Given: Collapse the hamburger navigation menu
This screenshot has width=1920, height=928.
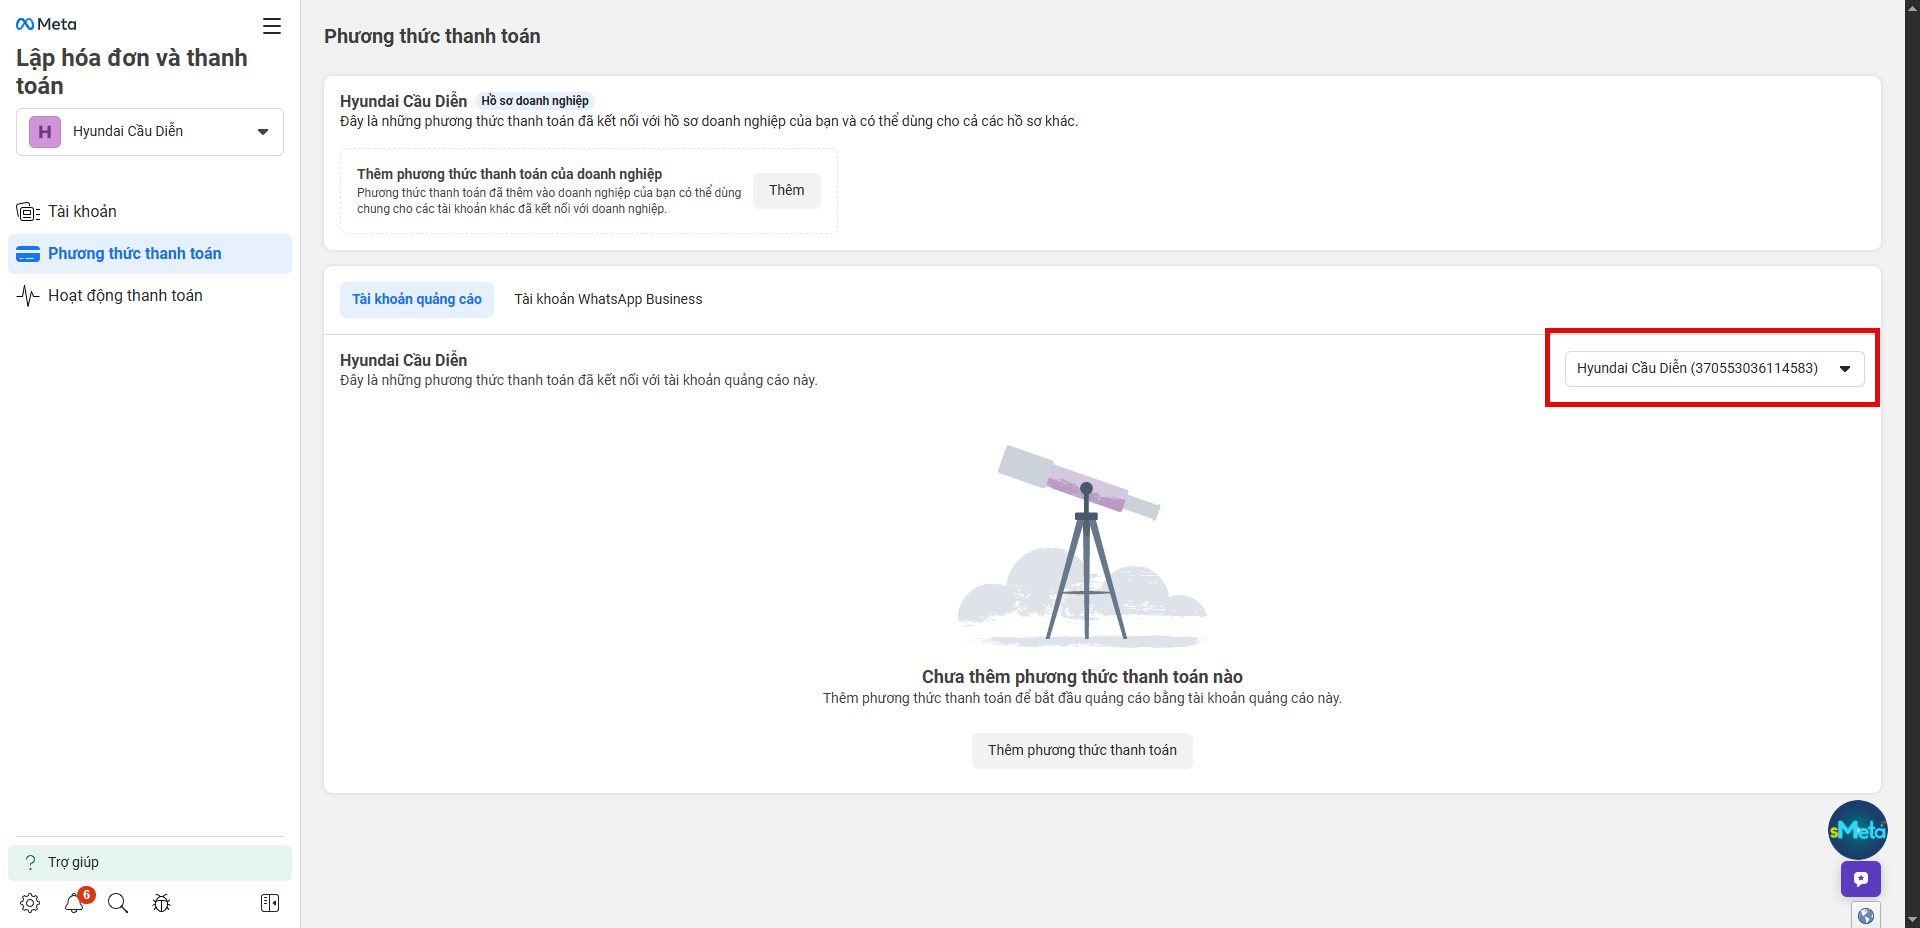Looking at the screenshot, I should (272, 26).
